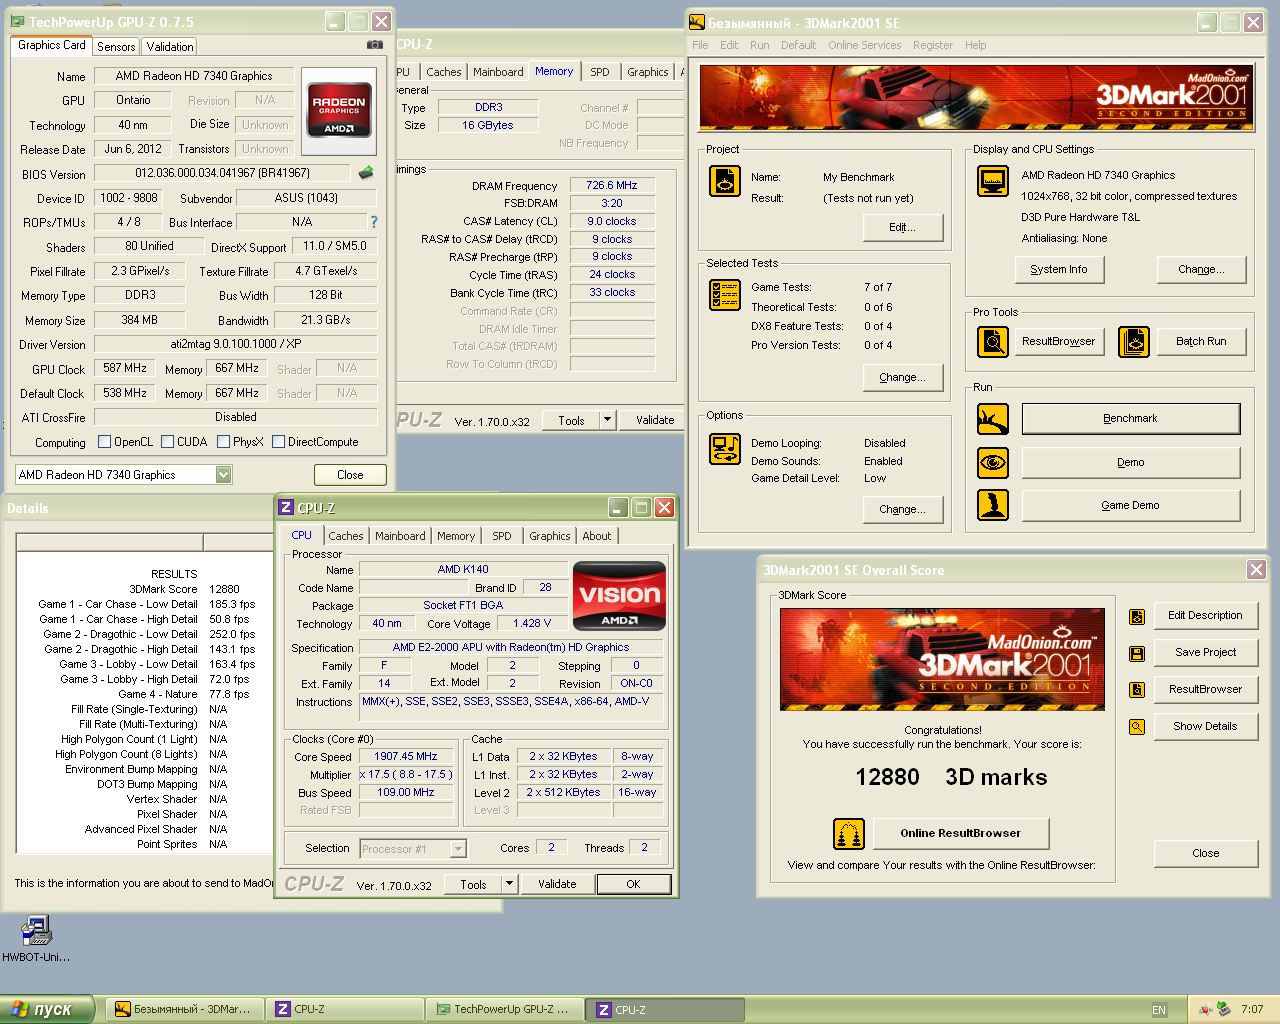Click the Display and CPU Settings monitor icon
Screen dimensions: 1280x1024
993,181
